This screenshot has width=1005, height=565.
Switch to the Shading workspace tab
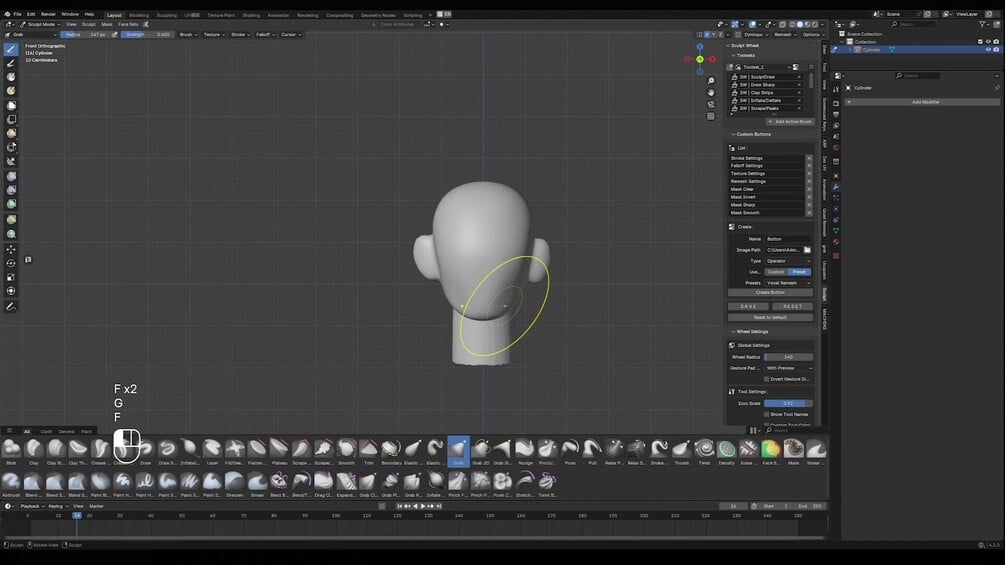click(x=251, y=15)
